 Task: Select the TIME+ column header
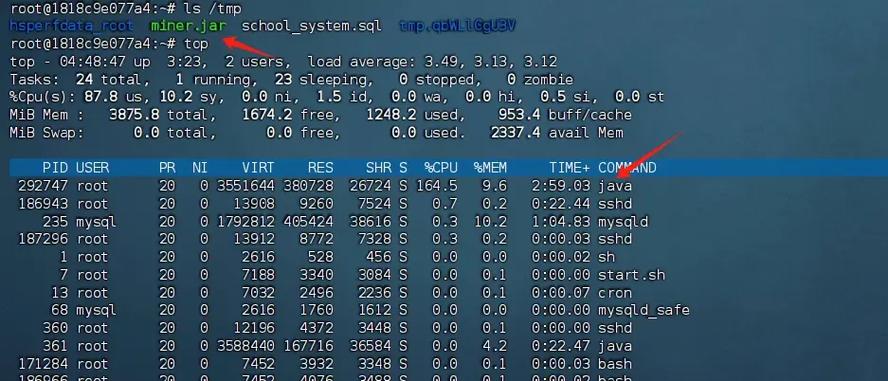pyautogui.click(x=569, y=168)
